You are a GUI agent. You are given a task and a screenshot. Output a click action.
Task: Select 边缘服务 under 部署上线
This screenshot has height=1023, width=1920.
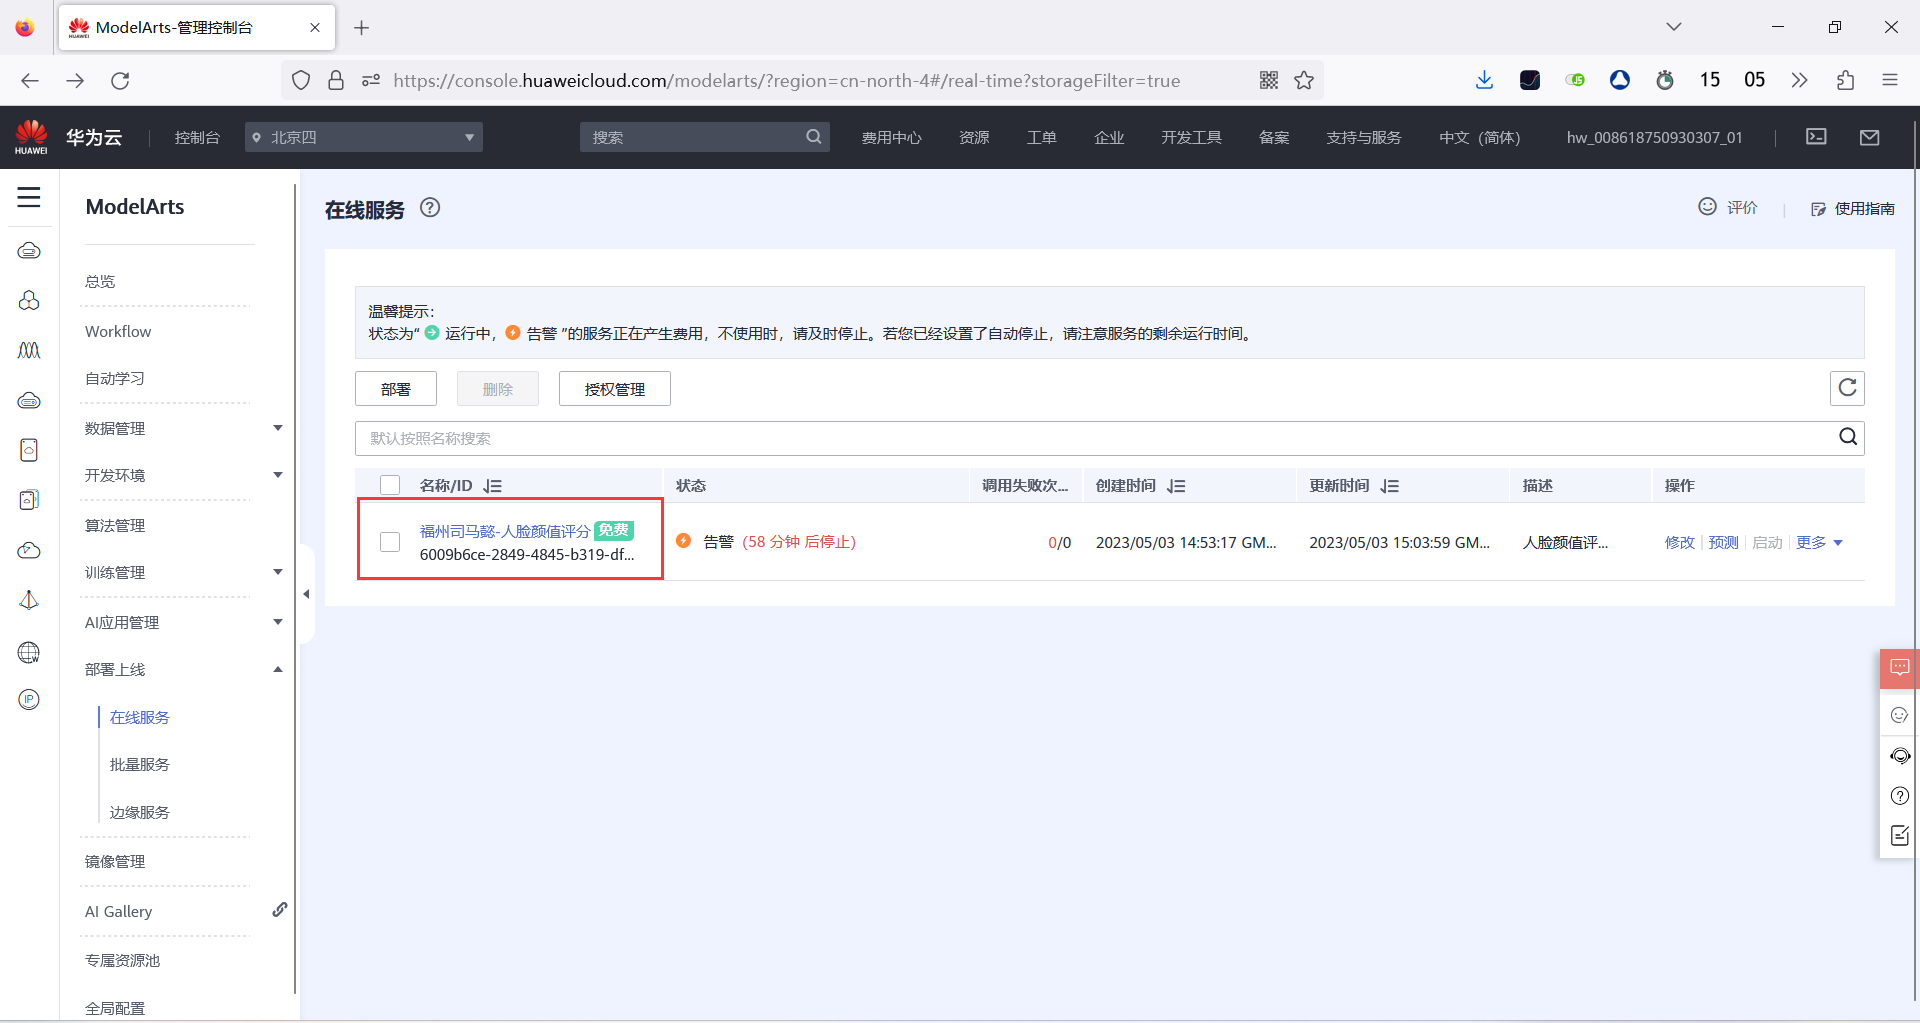coord(140,812)
